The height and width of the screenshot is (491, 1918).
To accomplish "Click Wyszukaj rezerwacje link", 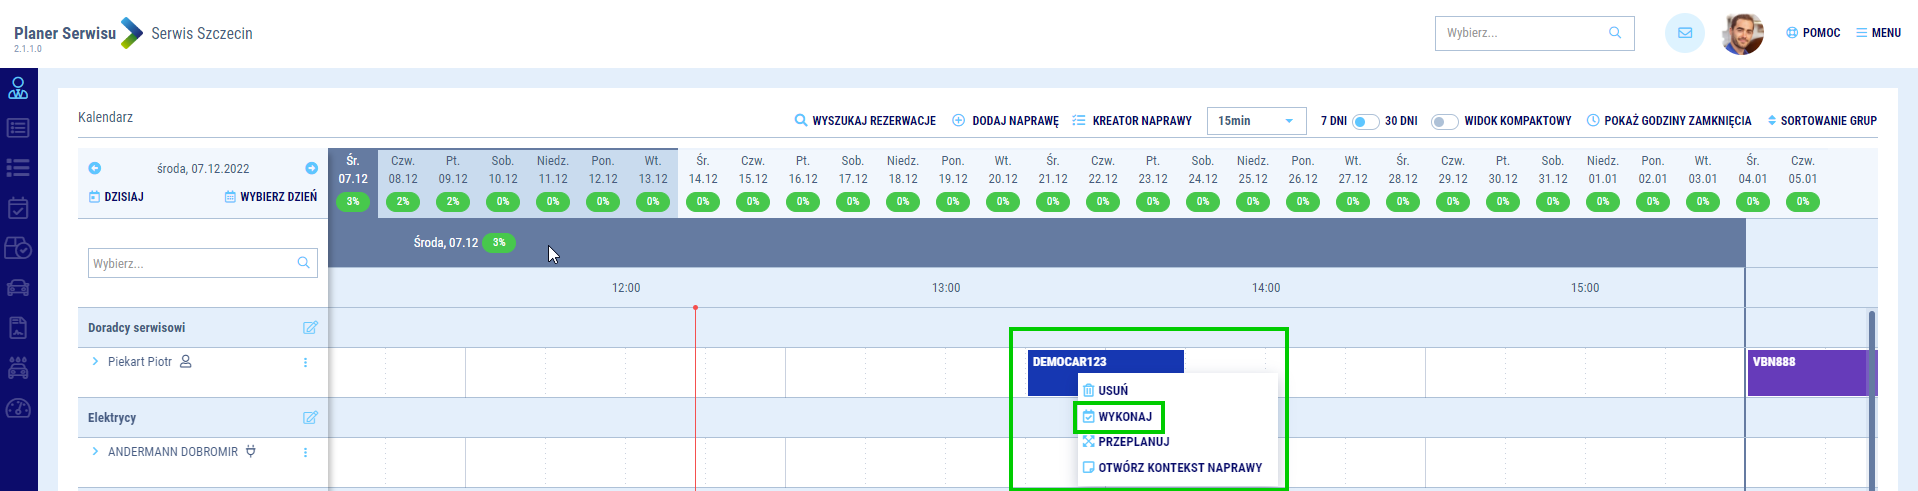I will coord(865,121).
